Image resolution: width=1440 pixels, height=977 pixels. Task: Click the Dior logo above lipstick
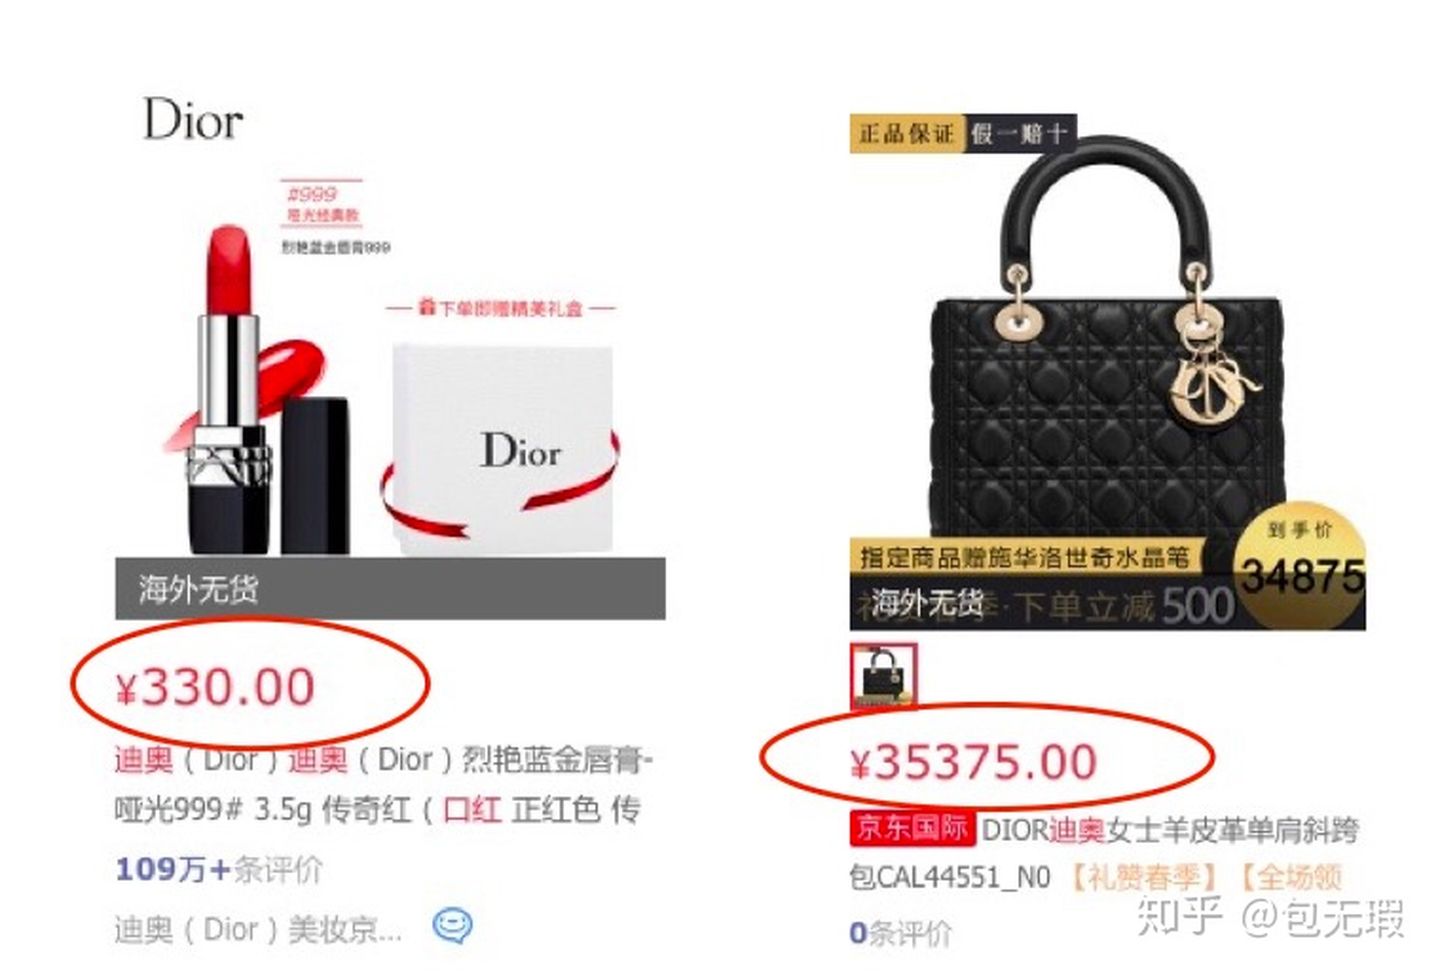[193, 119]
